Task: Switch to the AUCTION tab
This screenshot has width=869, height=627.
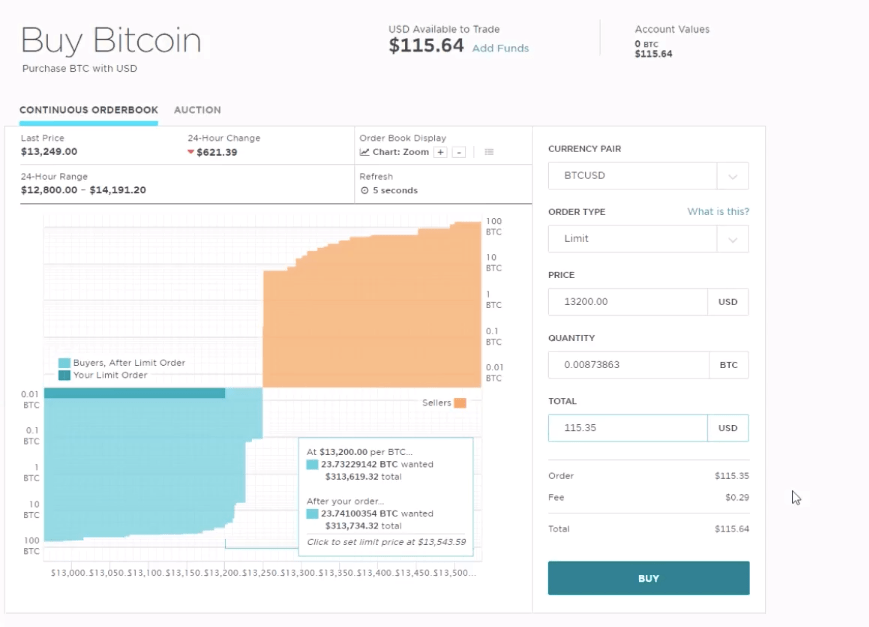Action: coord(197,110)
